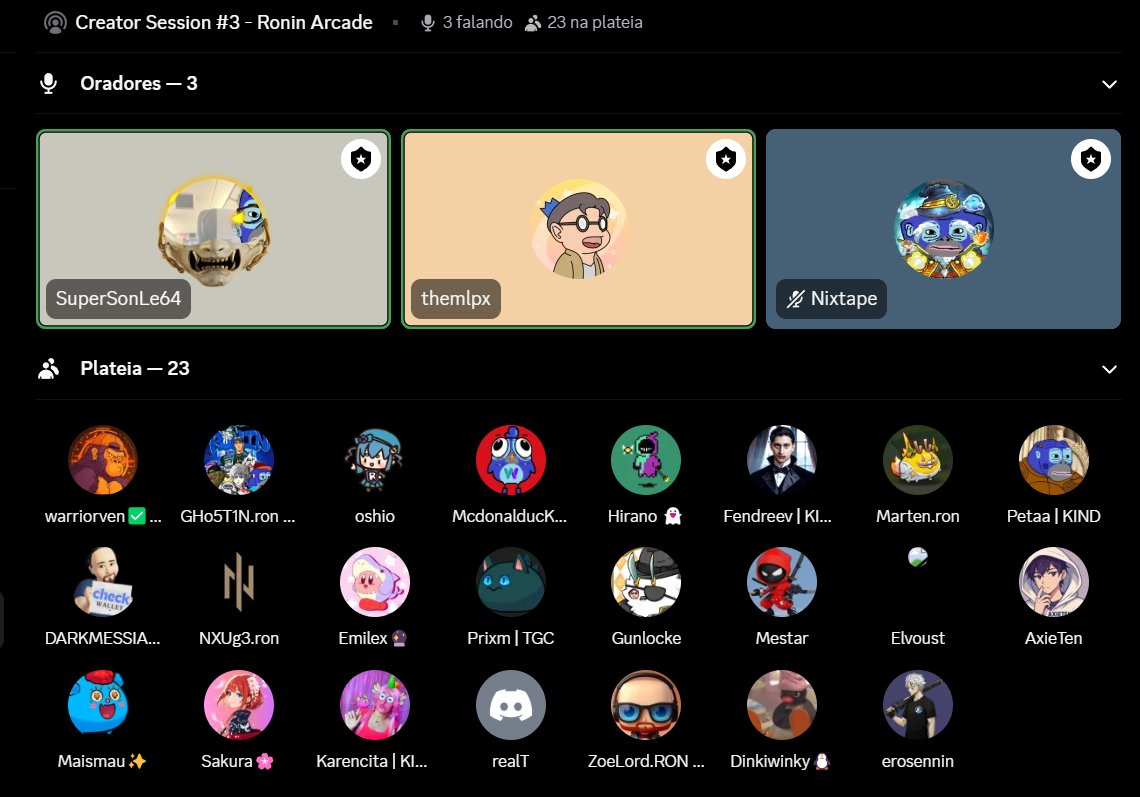Image resolution: width=1140 pixels, height=797 pixels.
Task: Open warriorven's profile avatar
Action: [102, 460]
